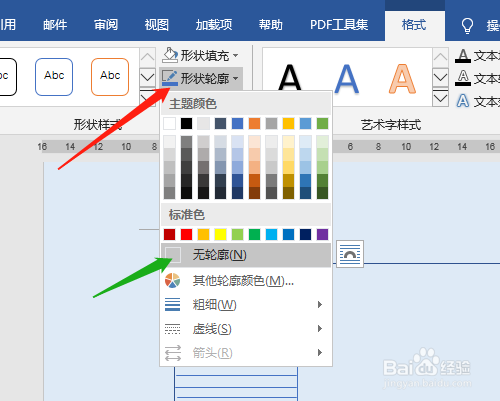Show the previous row of shape styles

point(147,57)
